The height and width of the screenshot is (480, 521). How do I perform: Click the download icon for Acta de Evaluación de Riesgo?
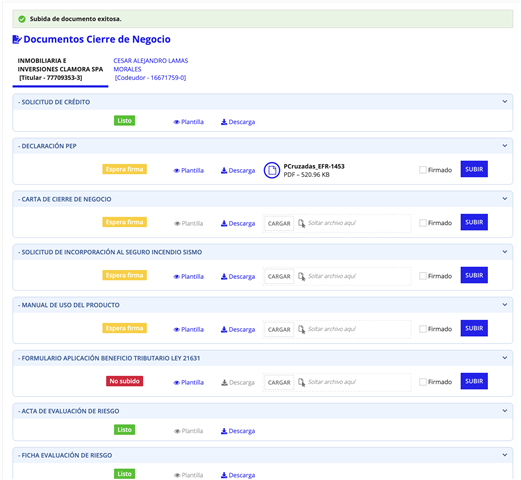coord(224,431)
